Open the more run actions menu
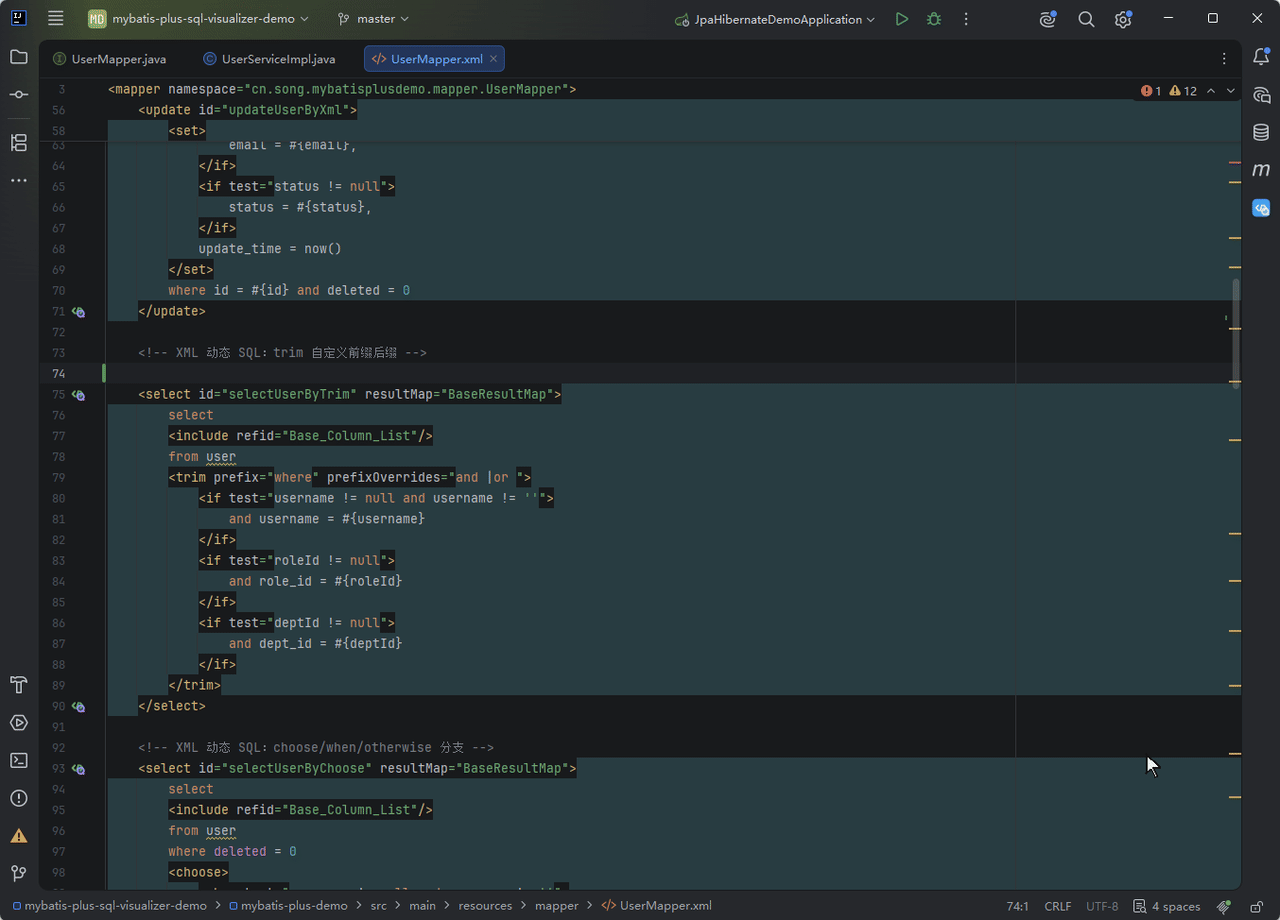This screenshot has height=920, width=1280. click(966, 19)
